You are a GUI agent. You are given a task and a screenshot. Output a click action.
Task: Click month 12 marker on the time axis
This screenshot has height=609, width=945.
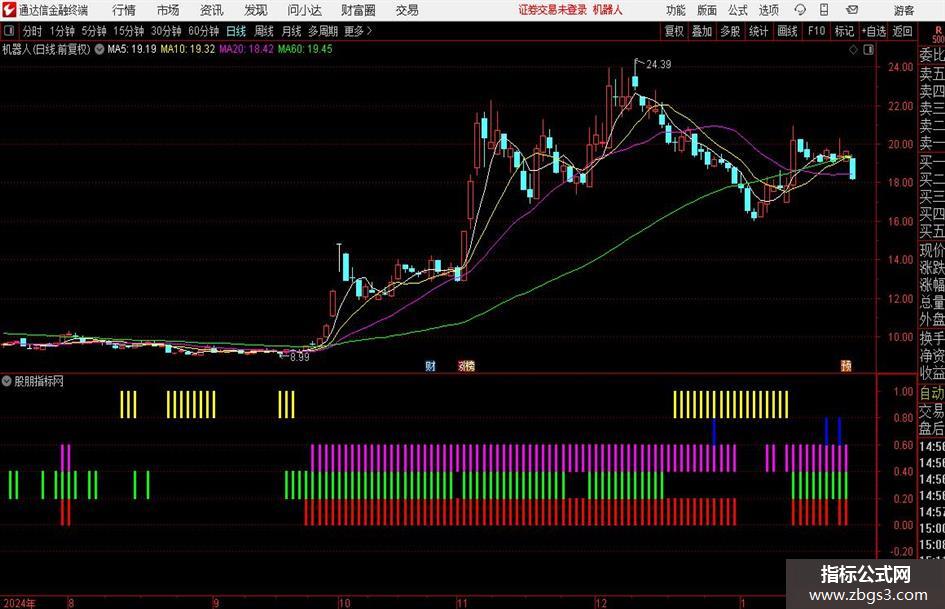point(601,603)
